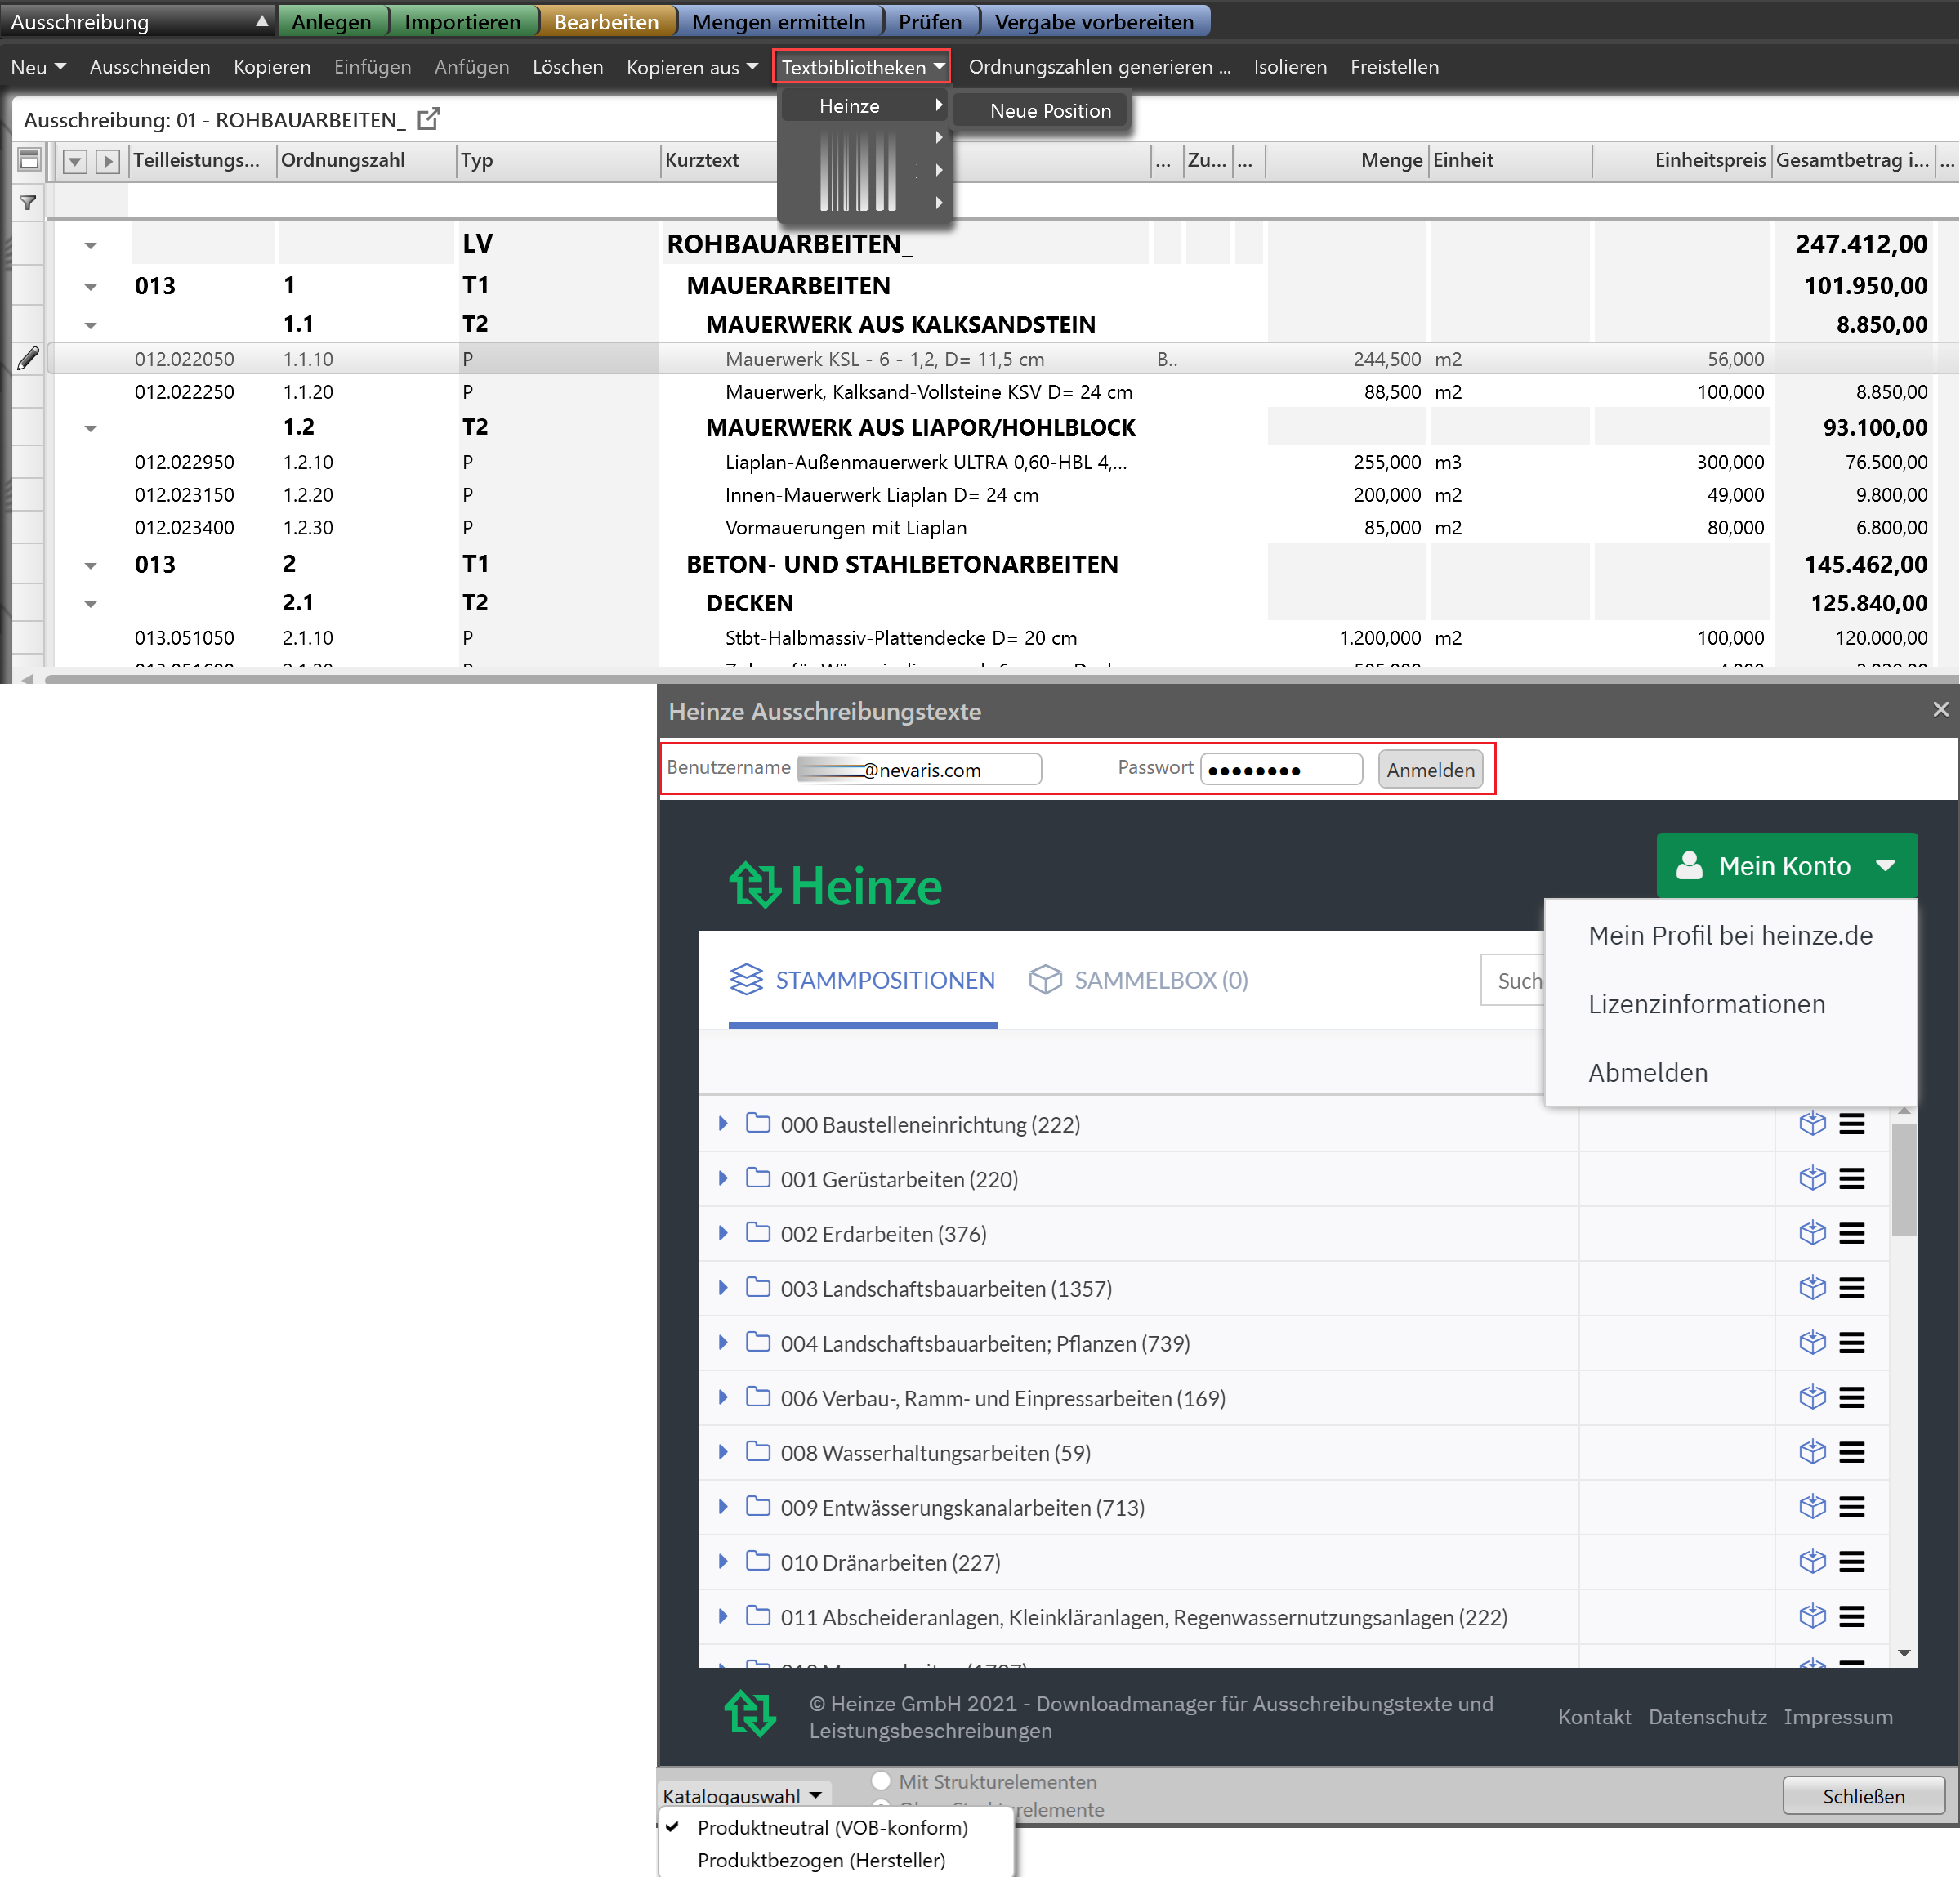The height and width of the screenshot is (1886, 1960).
Task: Click the pencil edit icon on row 1.1.10
Action: [x=28, y=359]
